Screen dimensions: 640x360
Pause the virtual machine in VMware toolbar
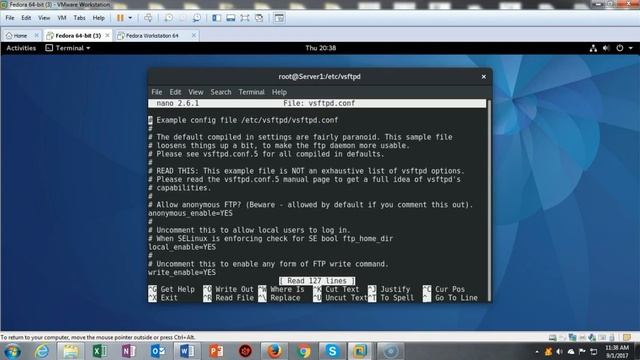[x=120, y=18]
